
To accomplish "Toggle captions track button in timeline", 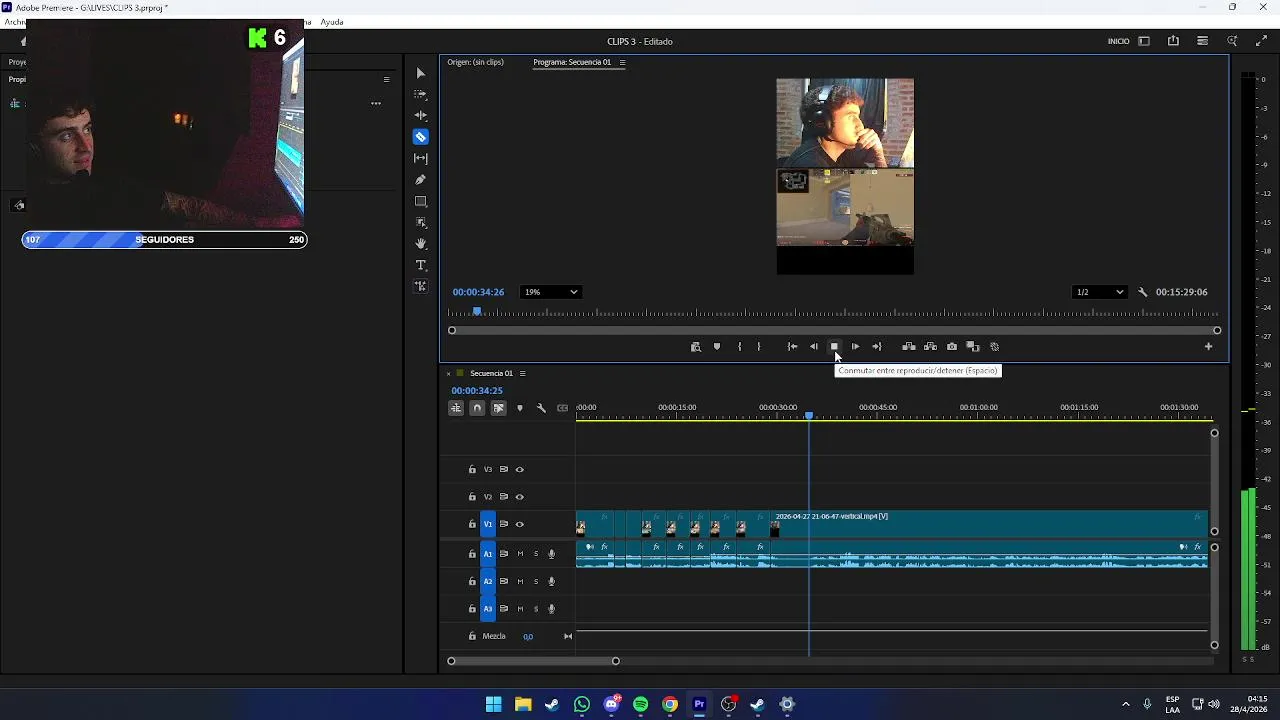I will (562, 408).
